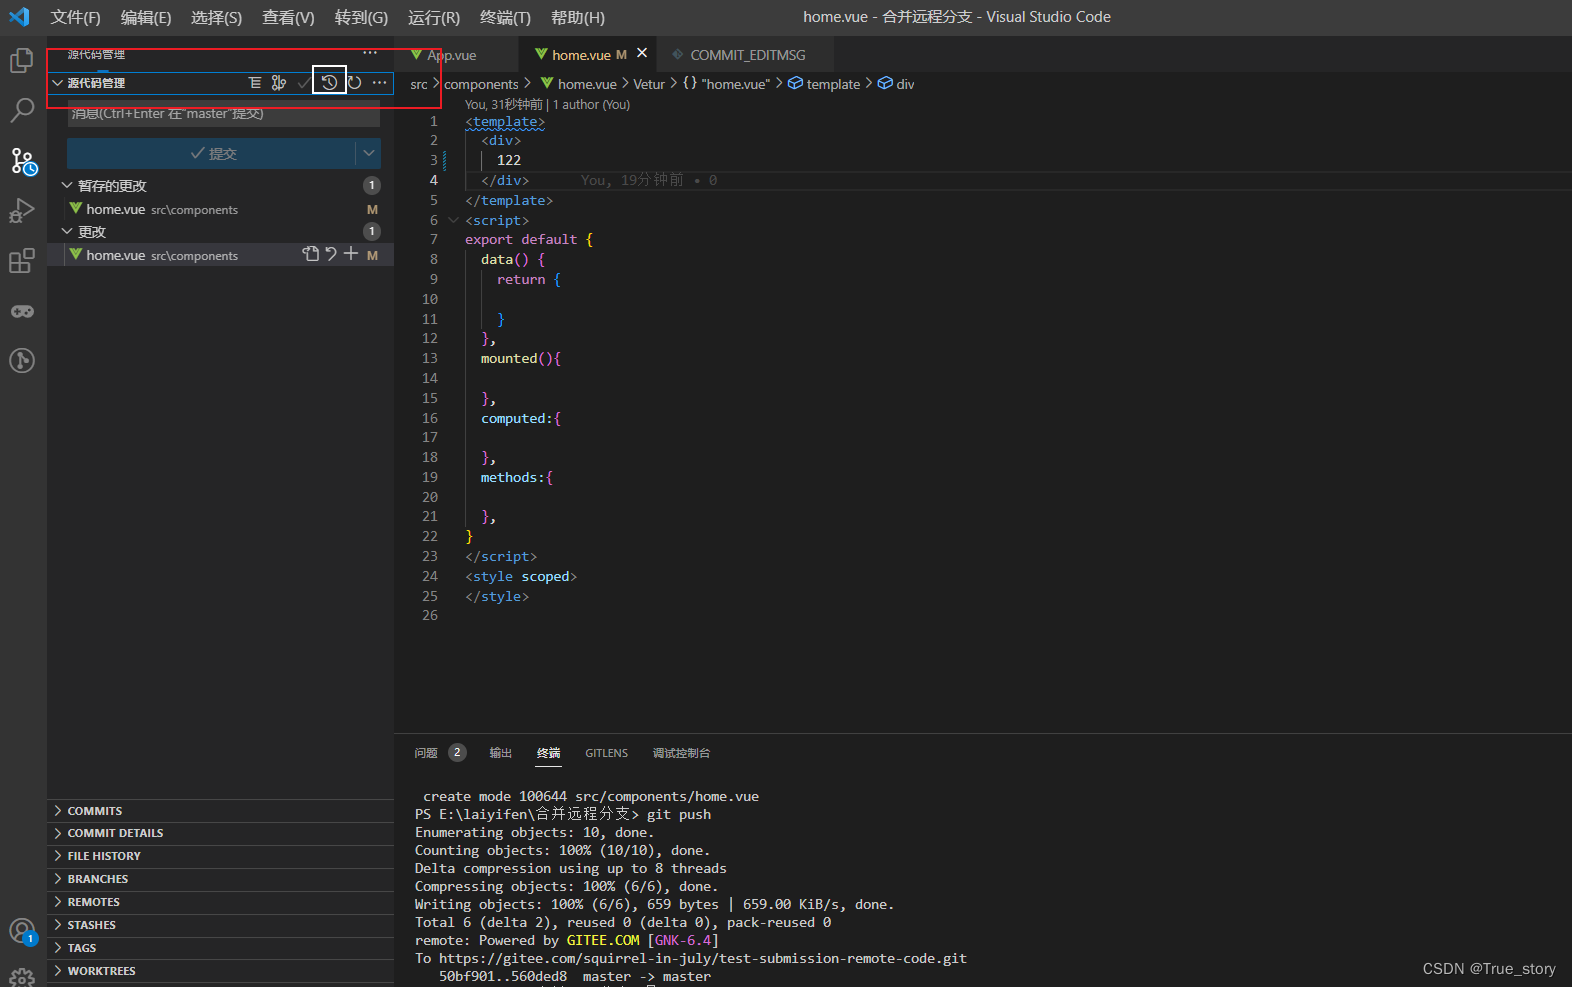
Task: Open views and more actions ellipsis
Action: pos(370,53)
